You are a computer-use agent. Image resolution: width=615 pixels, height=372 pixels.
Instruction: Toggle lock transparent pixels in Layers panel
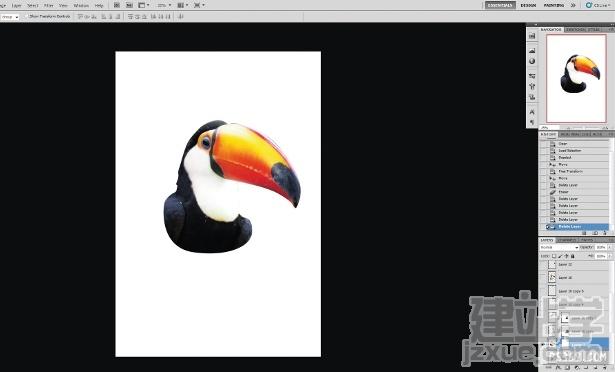coord(554,256)
